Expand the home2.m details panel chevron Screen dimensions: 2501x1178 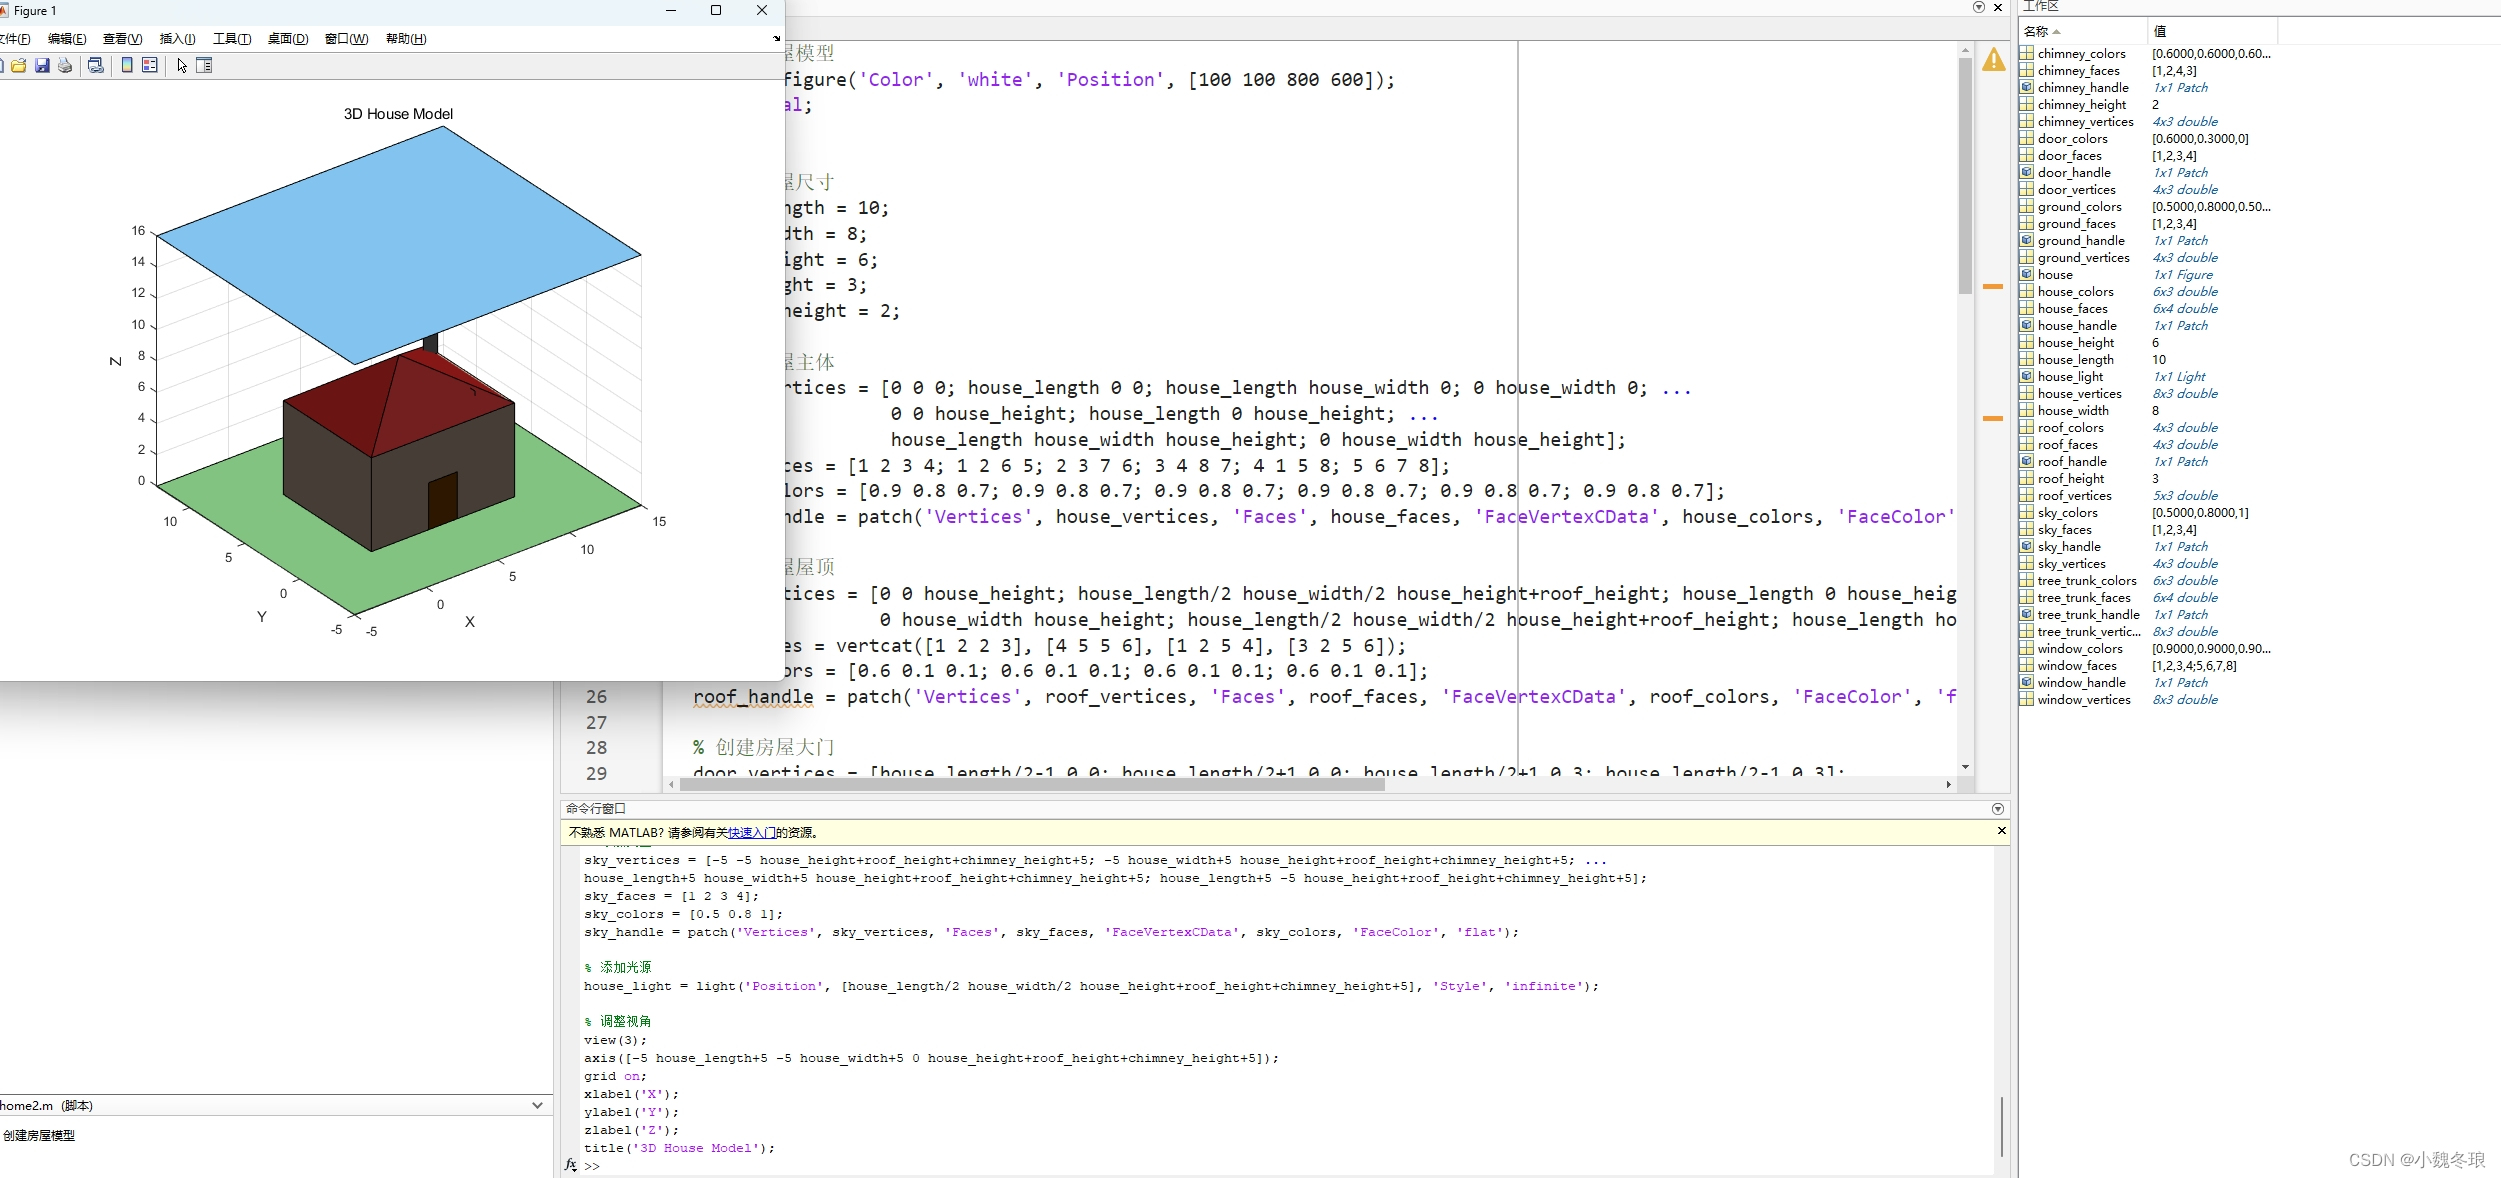click(537, 1105)
